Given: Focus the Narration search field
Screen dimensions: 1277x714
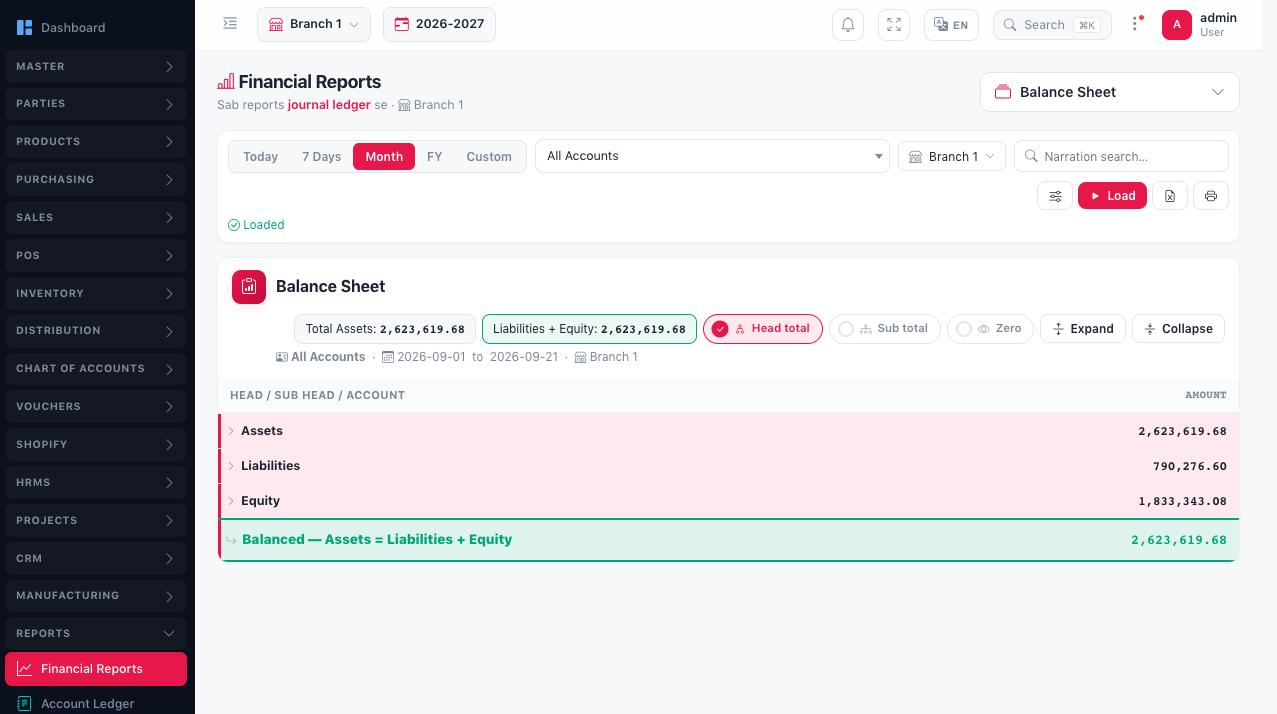Looking at the screenshot, I should point(1121,156).
